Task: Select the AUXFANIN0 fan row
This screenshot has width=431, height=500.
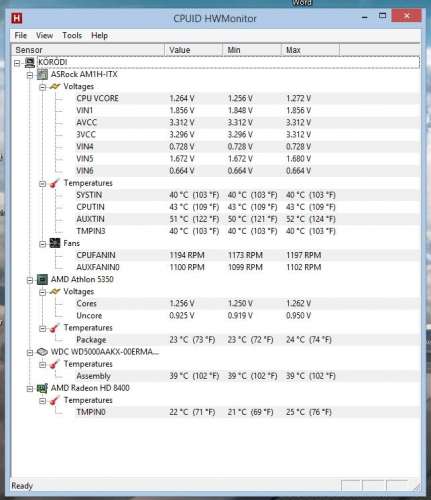Action: click(x=247, y=267)
